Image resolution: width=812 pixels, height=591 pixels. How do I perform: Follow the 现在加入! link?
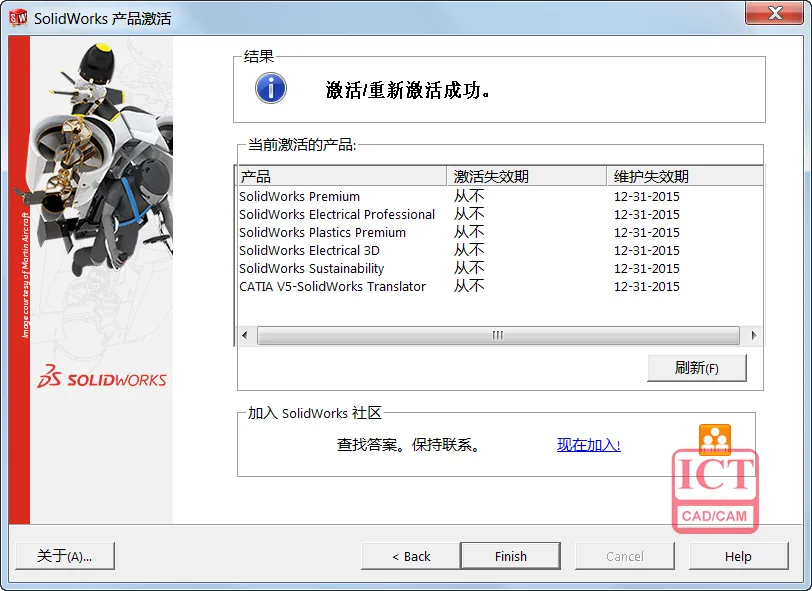pos(588,445)
